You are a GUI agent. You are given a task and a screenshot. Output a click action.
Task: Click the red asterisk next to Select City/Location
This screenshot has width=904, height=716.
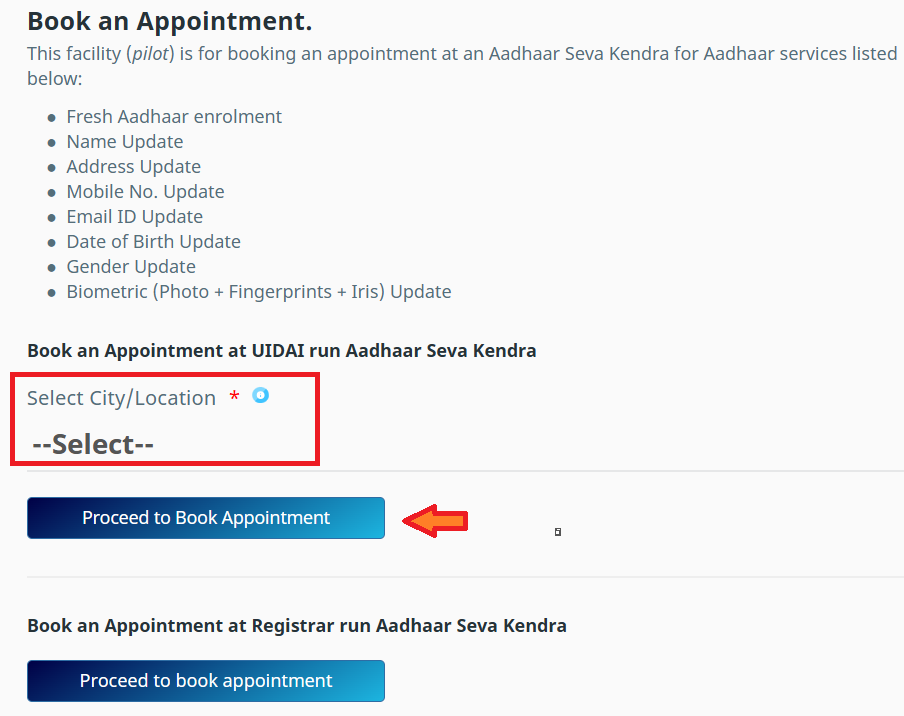(x=233, y=396)
